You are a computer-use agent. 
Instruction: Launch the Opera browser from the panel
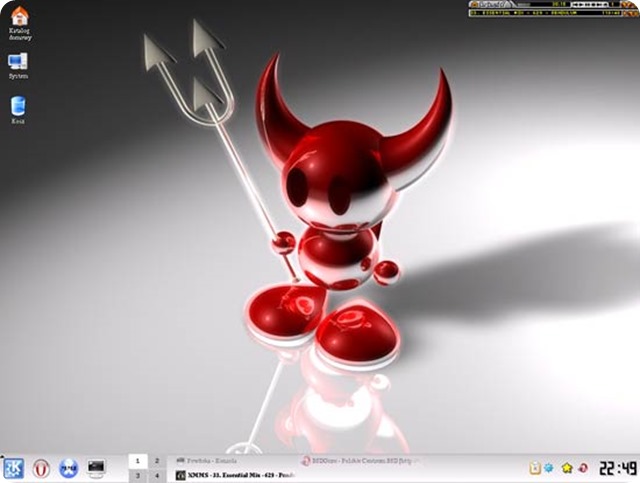pos(41,468)
